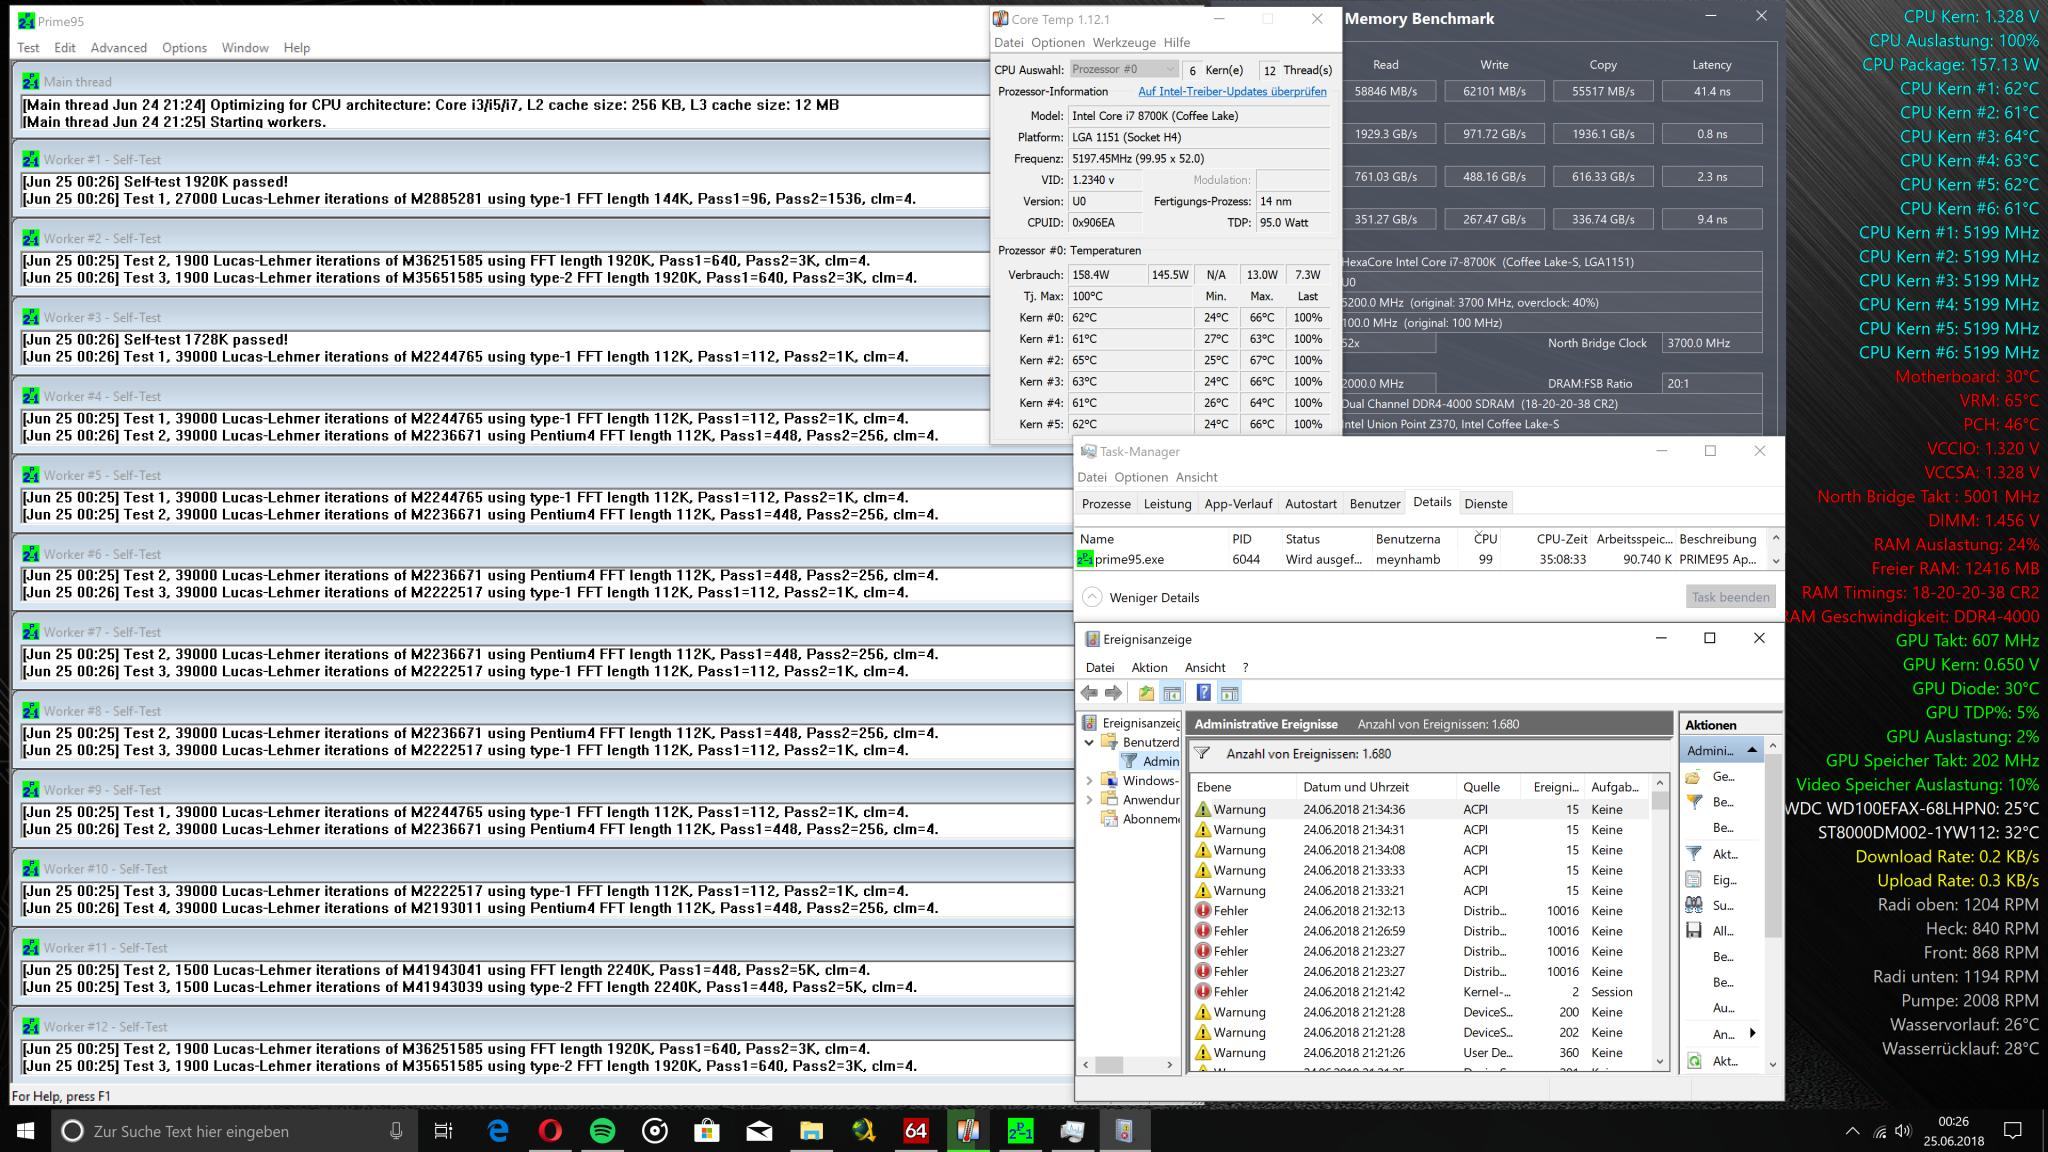Open Prime95 Test menu
Screen dimensions: 2048x1152
28,47
